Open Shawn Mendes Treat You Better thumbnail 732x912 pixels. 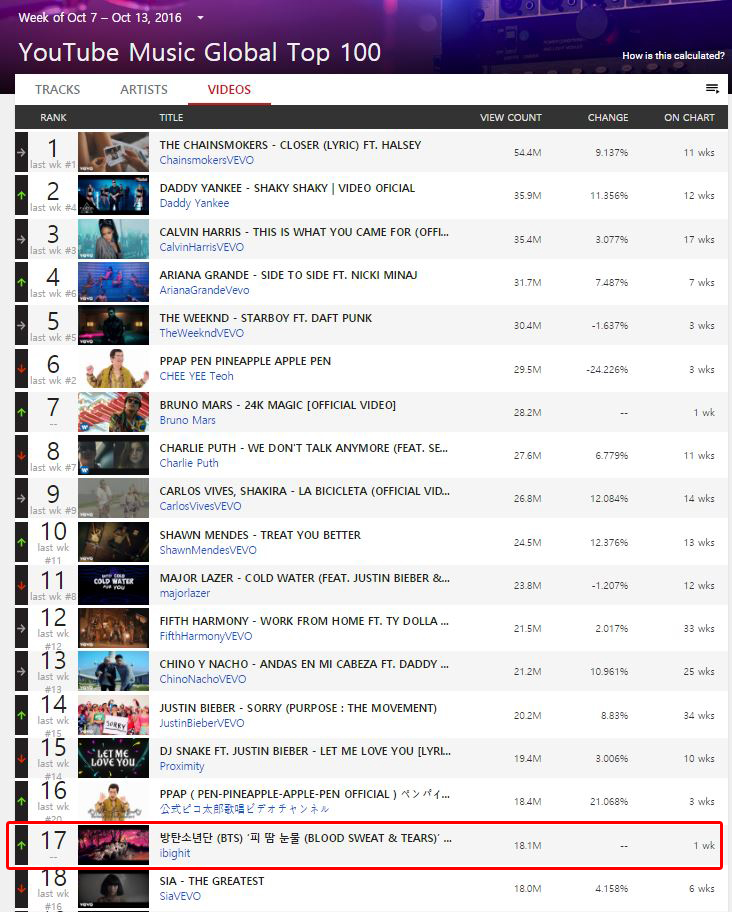click(x=113, y=542)
